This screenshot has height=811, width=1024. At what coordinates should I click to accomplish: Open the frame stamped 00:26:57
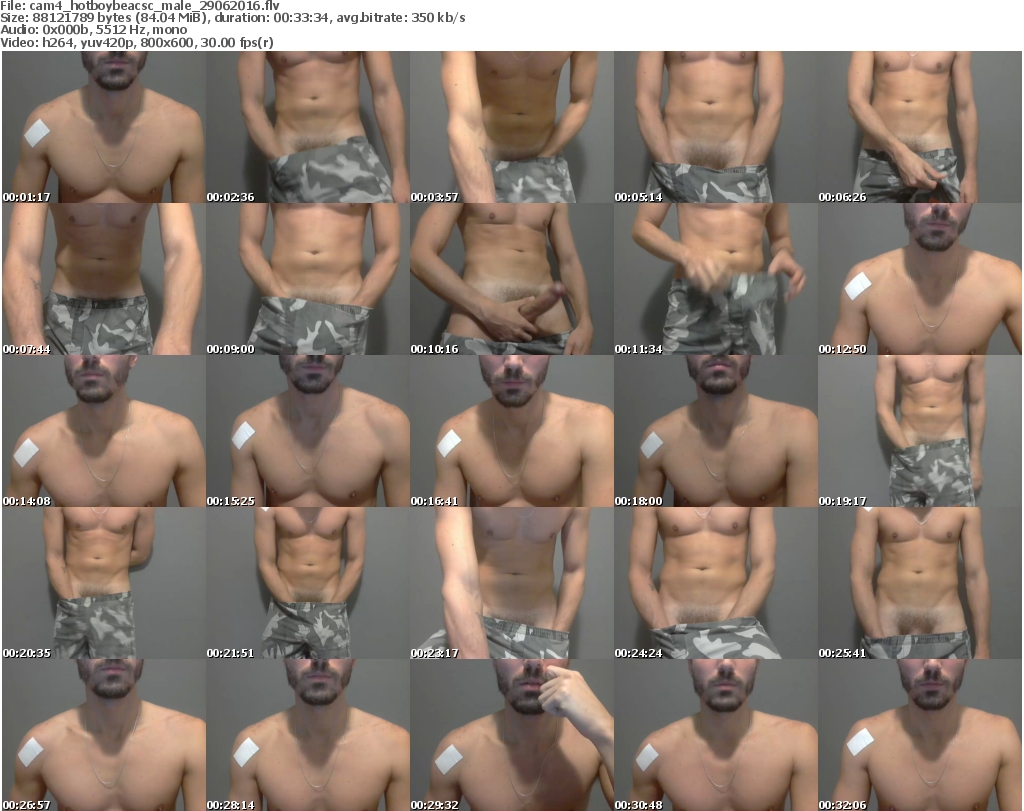(104, 735)
